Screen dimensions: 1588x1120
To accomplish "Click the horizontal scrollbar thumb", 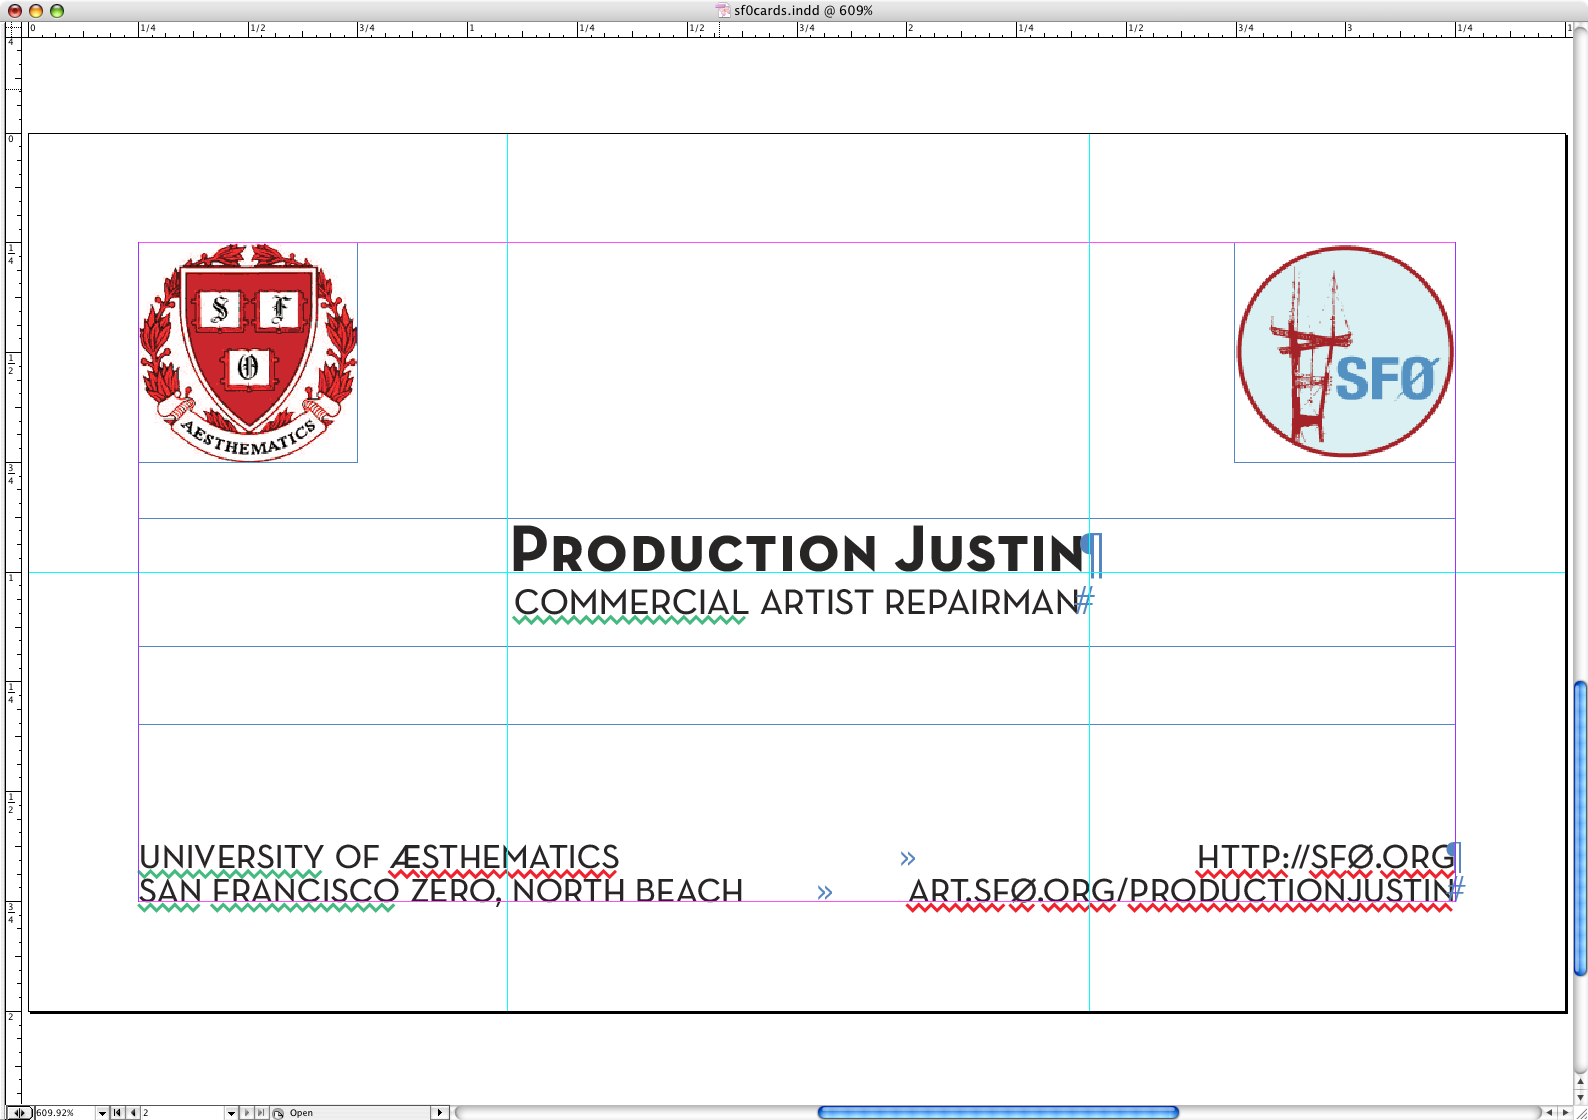I will [x=998, y=1112].
